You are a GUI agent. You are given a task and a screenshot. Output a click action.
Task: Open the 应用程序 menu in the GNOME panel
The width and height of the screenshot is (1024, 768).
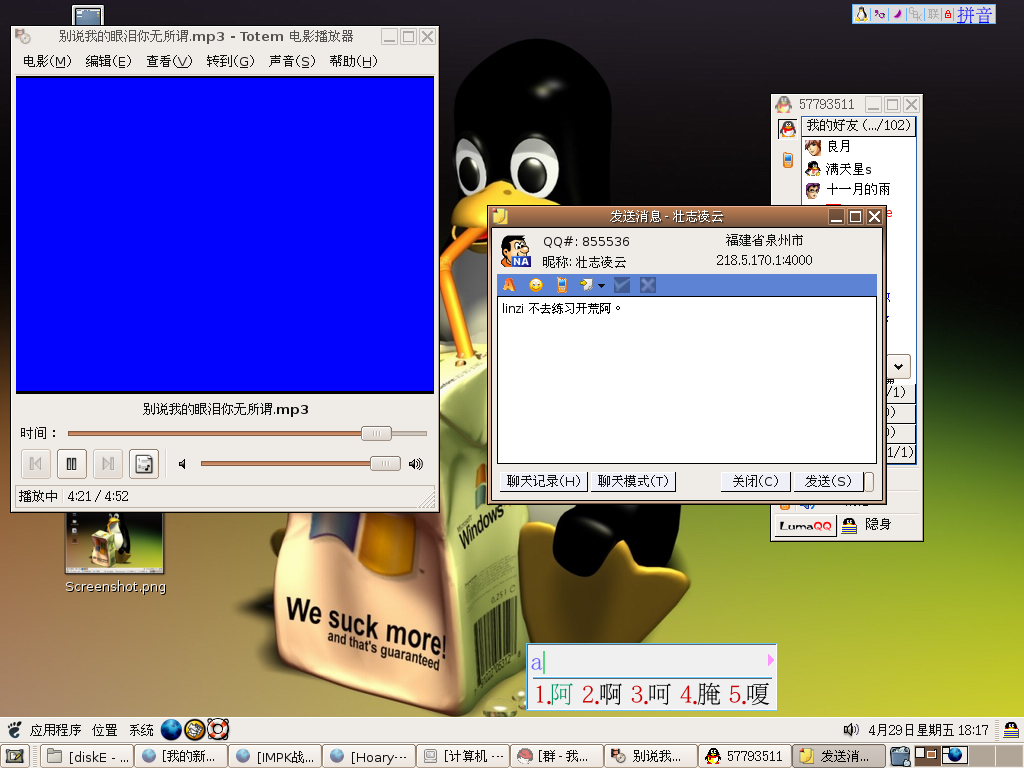click(55, 730)
